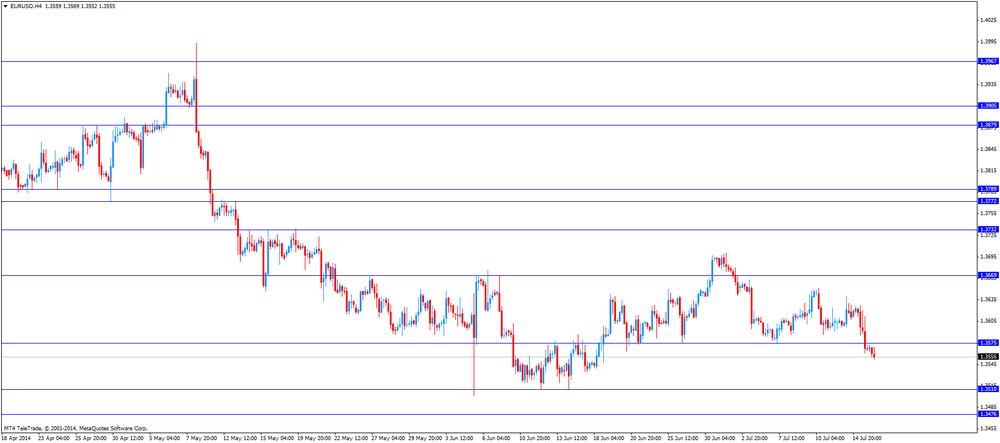Click the 7 Jul 12:00 time label

pyautogui.click(x=793, y=439)
